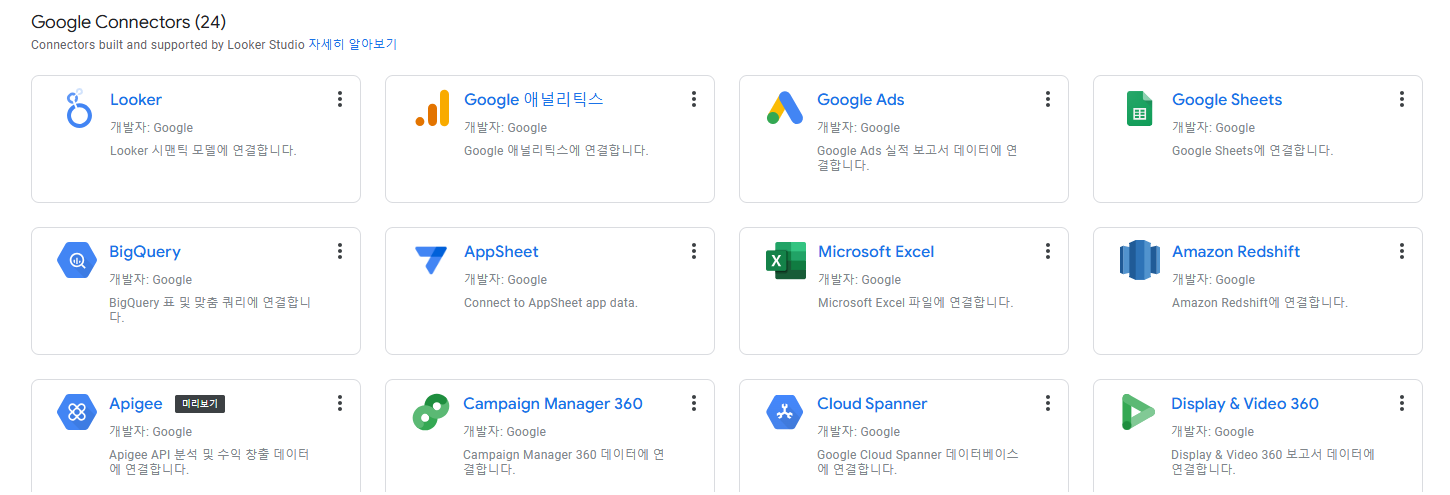
Task: Select the BigQuery connector title
Action: (145, 252)
